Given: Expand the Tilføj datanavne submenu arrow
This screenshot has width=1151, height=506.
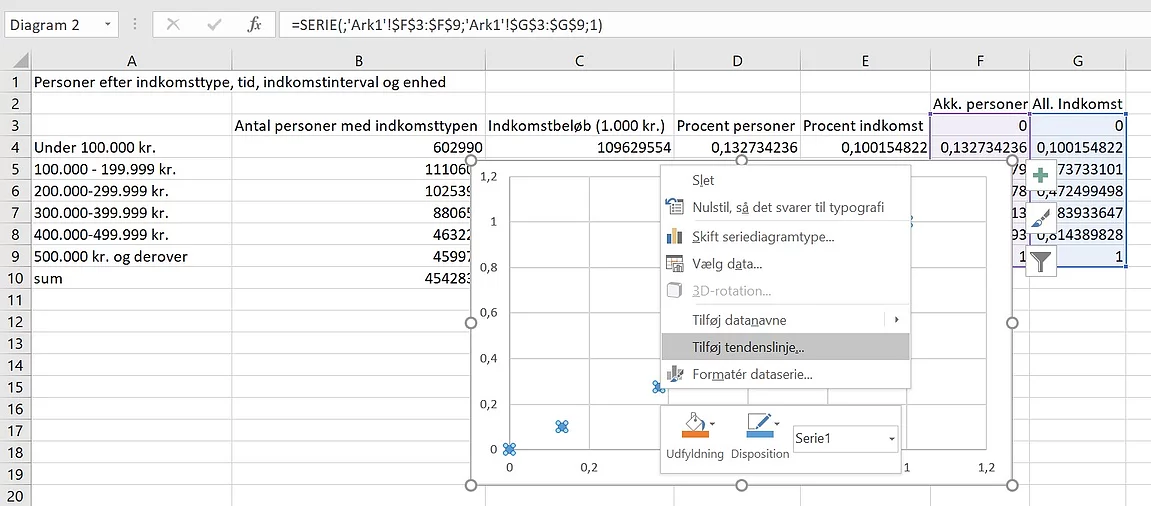Looking at the screenshot, I should tap(896, 319).
